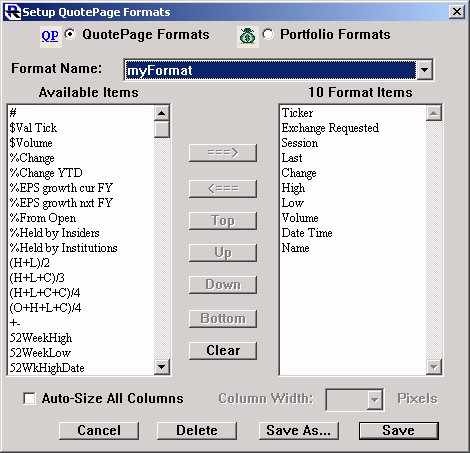Click Available Items scroll down arrow
470x453 pixels.
click(x=162, y=367)
